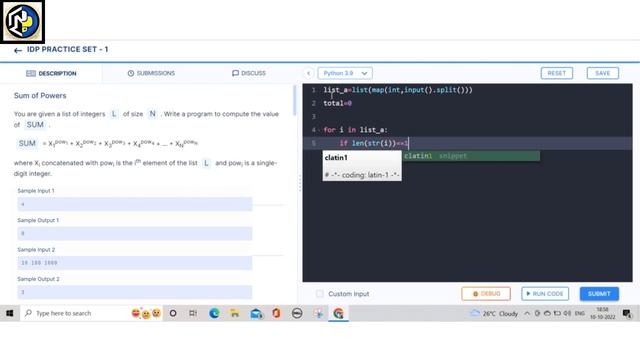Open Task View on the taskbar
The image size is (640, 360).
click(x=193, y=313)
